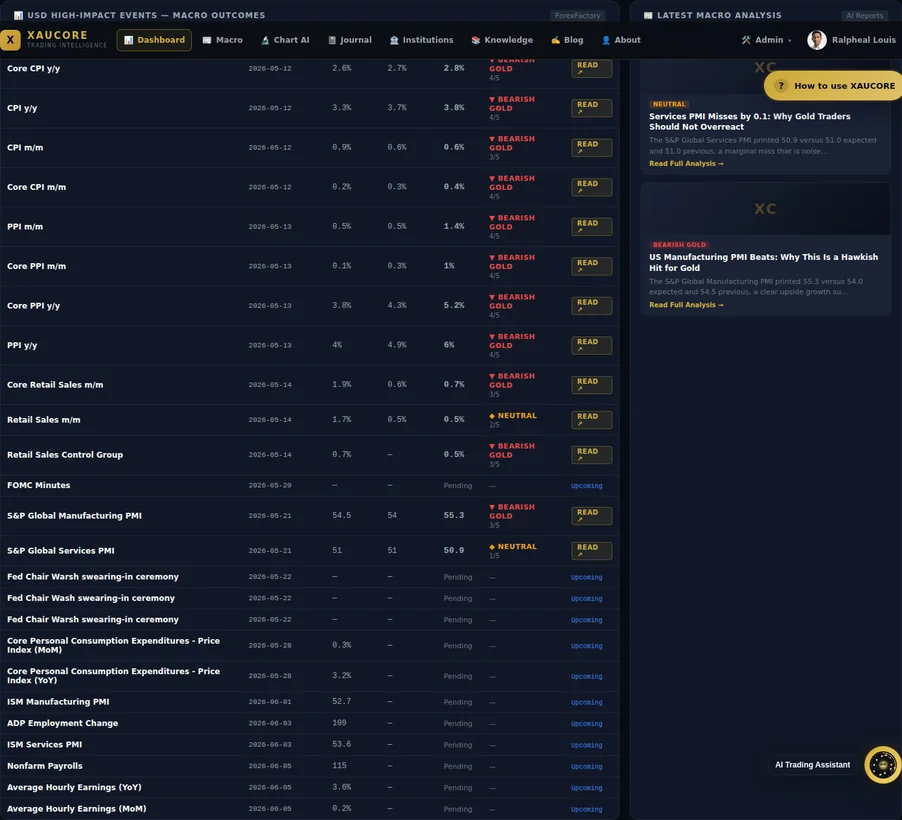Click the XAUCORE X logo icon
The width and height of the screenshot is (902, 820).
pos(10,40)
